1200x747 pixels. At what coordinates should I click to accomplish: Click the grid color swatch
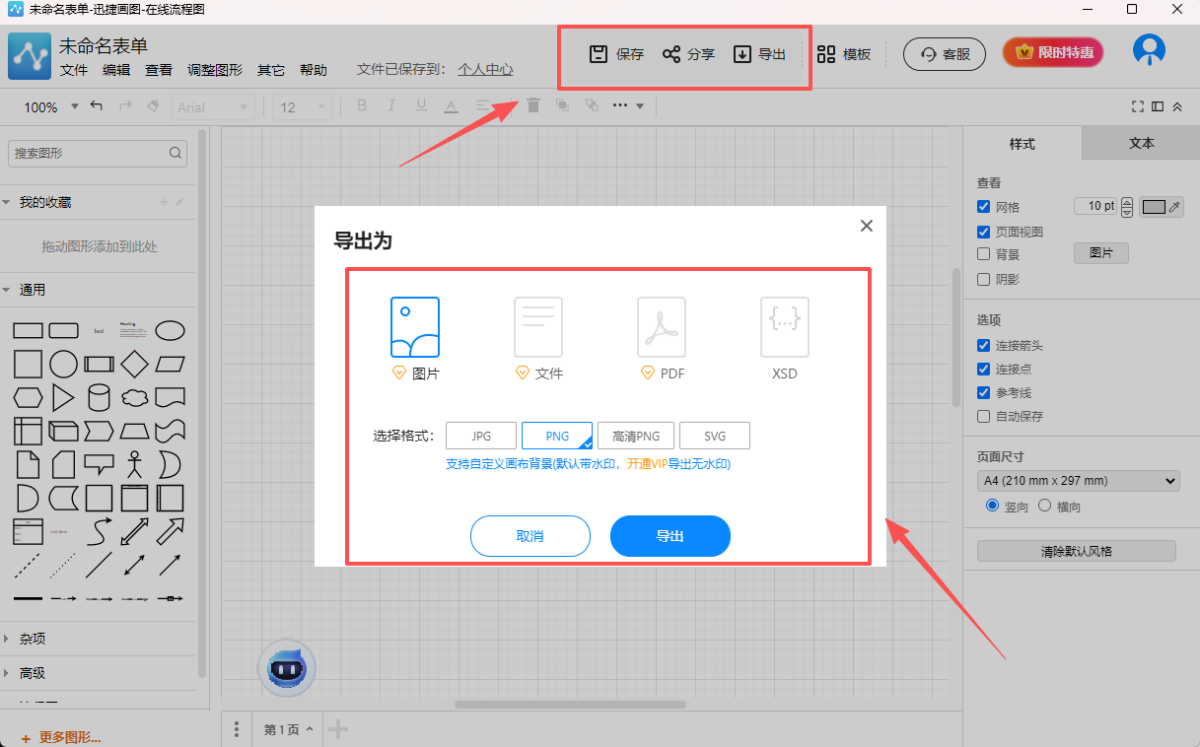pos(1154,207)
